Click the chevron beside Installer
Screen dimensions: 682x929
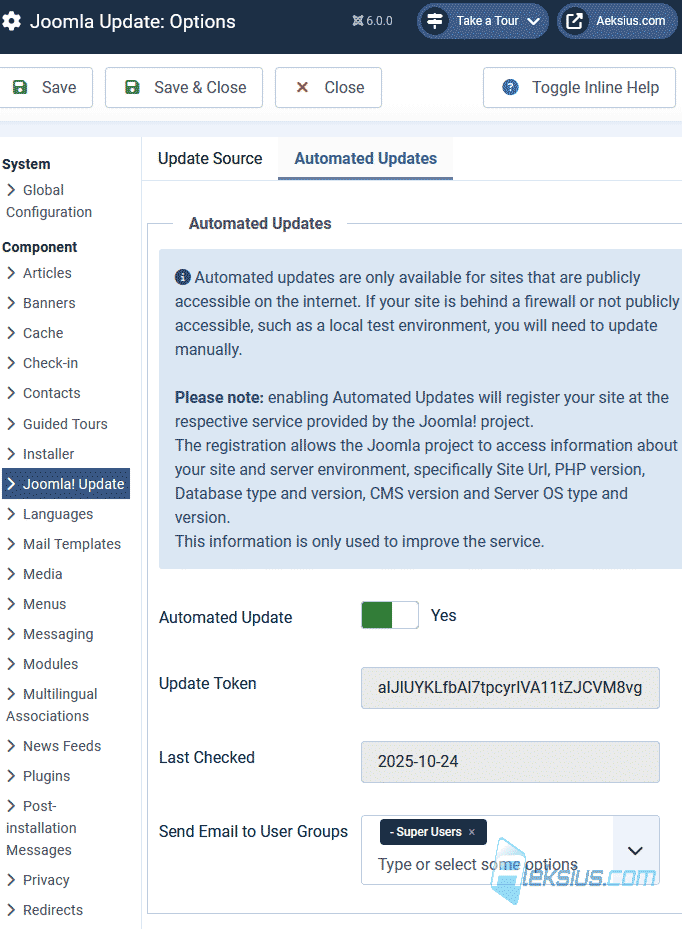tap(11, 454)
